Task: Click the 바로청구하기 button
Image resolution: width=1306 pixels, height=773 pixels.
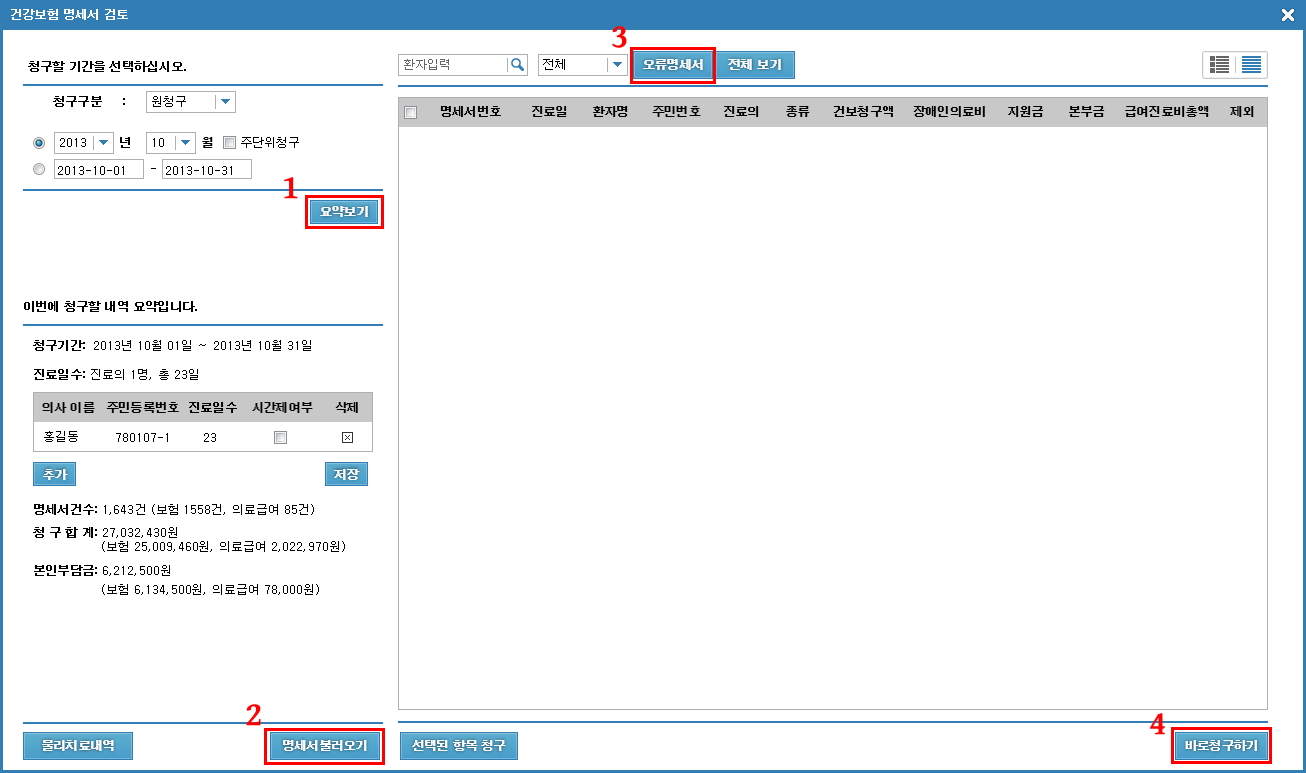Action: click(1220, 745)
